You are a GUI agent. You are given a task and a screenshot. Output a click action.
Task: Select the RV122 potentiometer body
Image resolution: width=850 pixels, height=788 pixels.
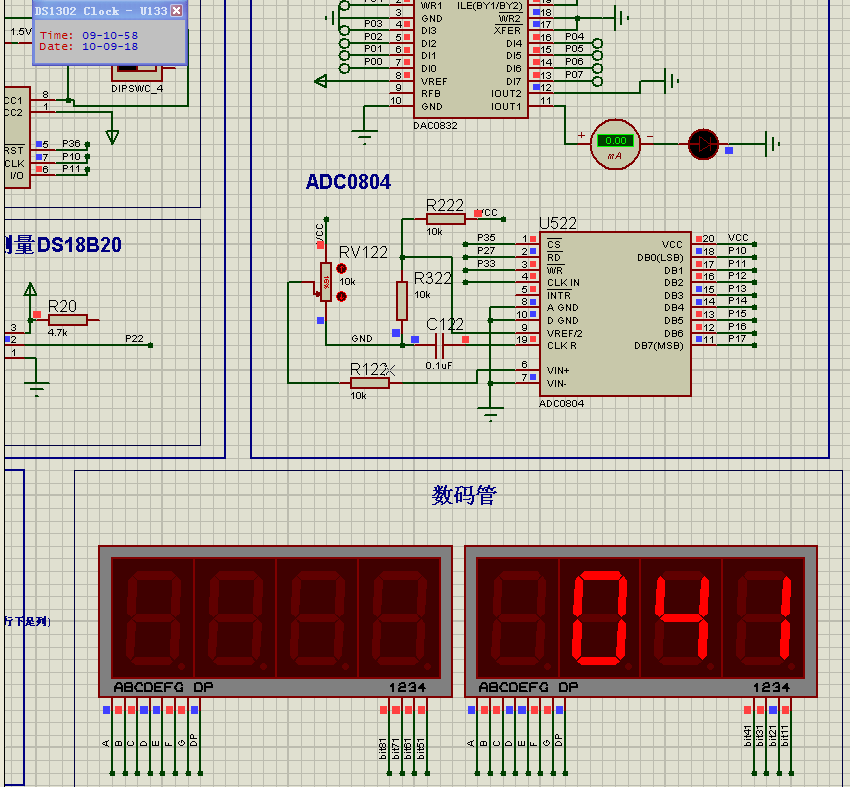[x=326, y=282]
